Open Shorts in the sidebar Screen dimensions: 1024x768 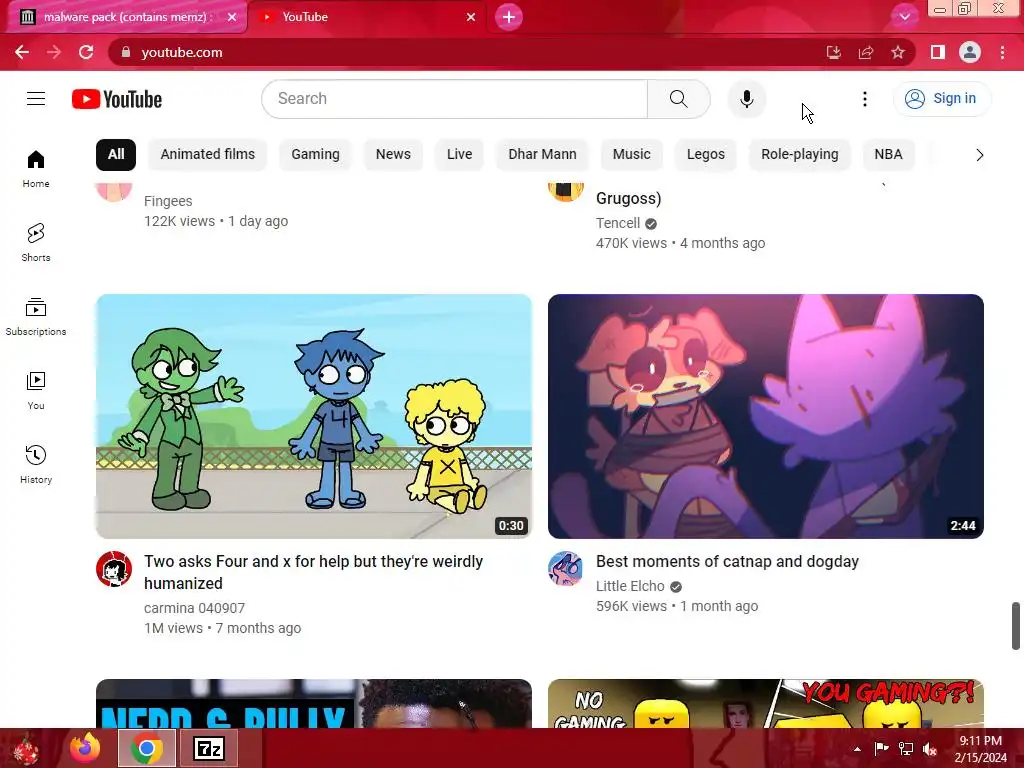36,243
